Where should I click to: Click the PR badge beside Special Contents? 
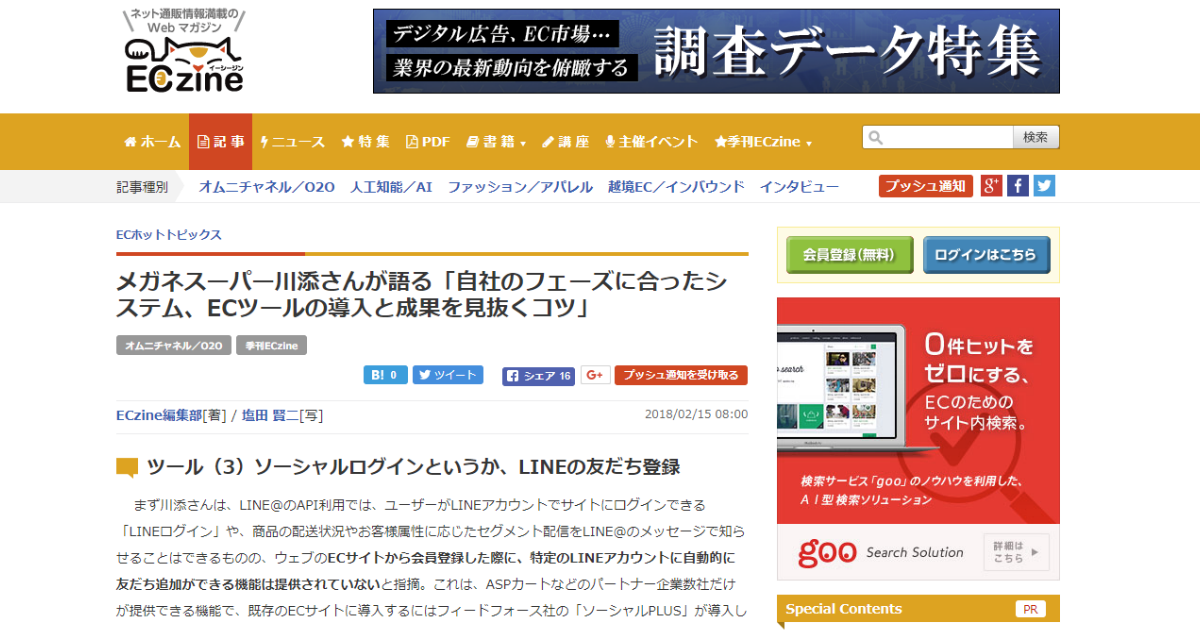pyautogui.click(x=1031, y=609)
